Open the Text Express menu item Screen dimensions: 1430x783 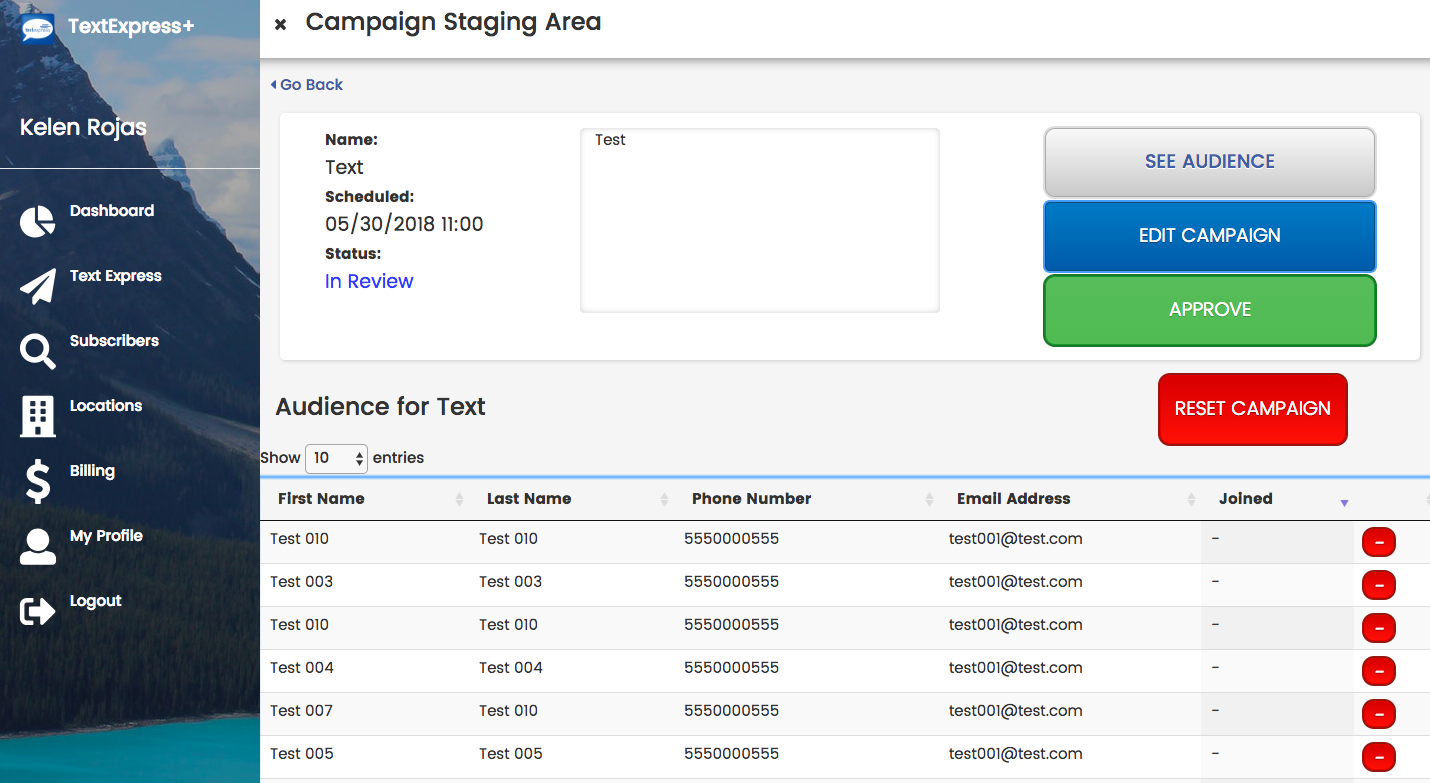pos(116,276)
